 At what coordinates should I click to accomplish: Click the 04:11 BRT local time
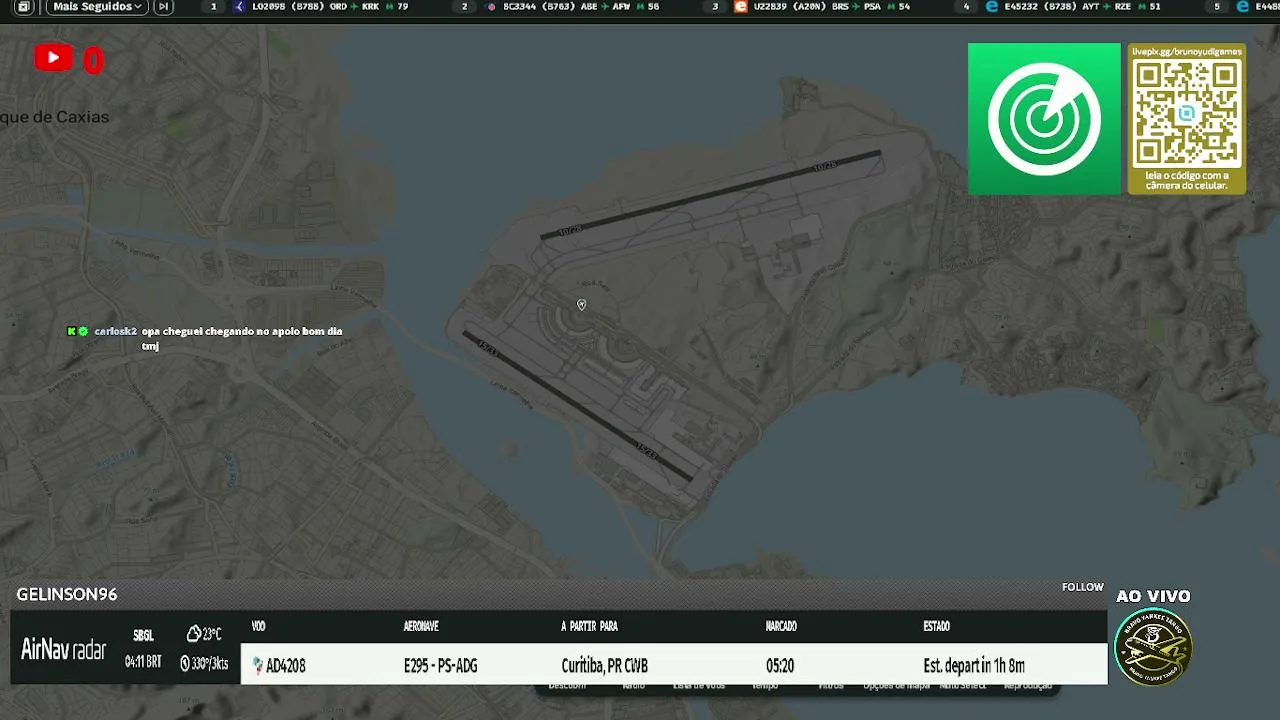click(x=143, y=662)
